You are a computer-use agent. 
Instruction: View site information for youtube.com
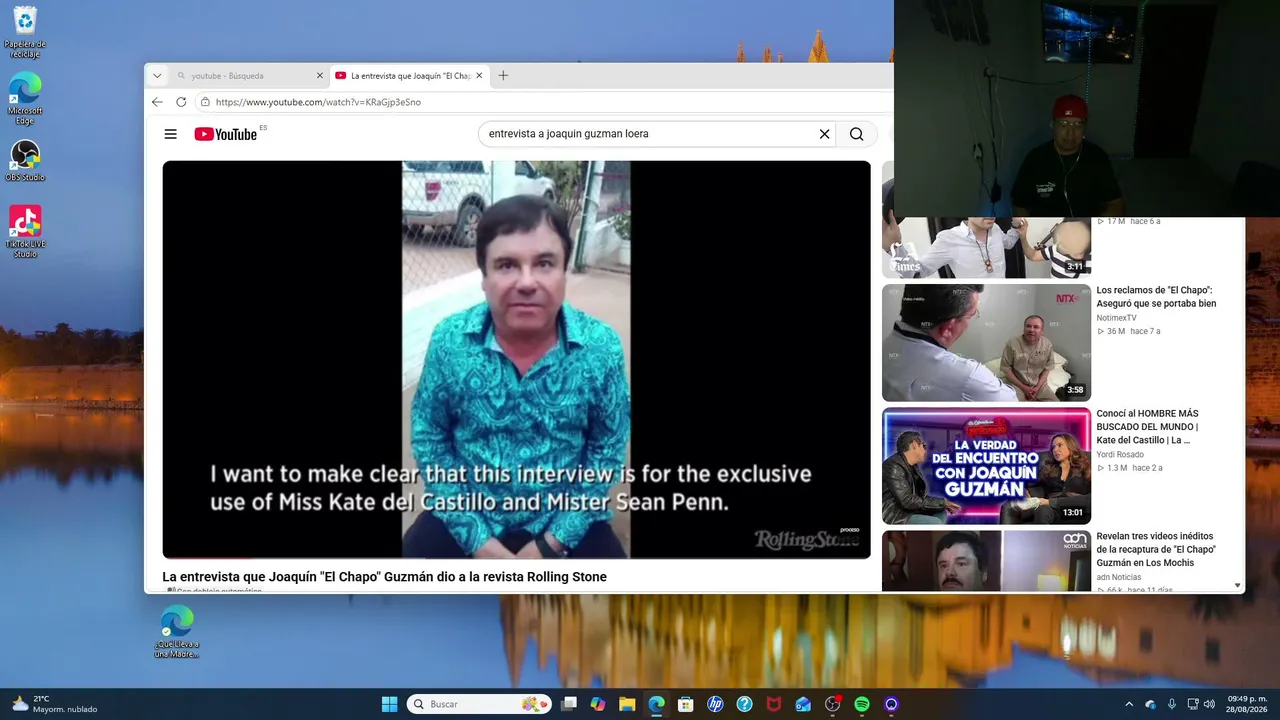205,102
